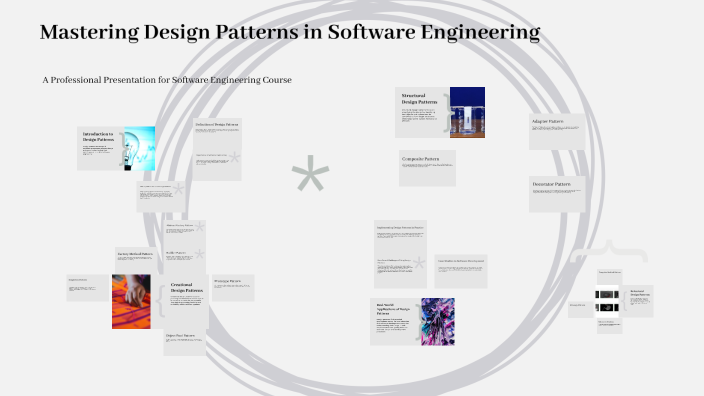Click the main title Mastering Design Patterns
704x396 pixels.
[x=290, y=32]
